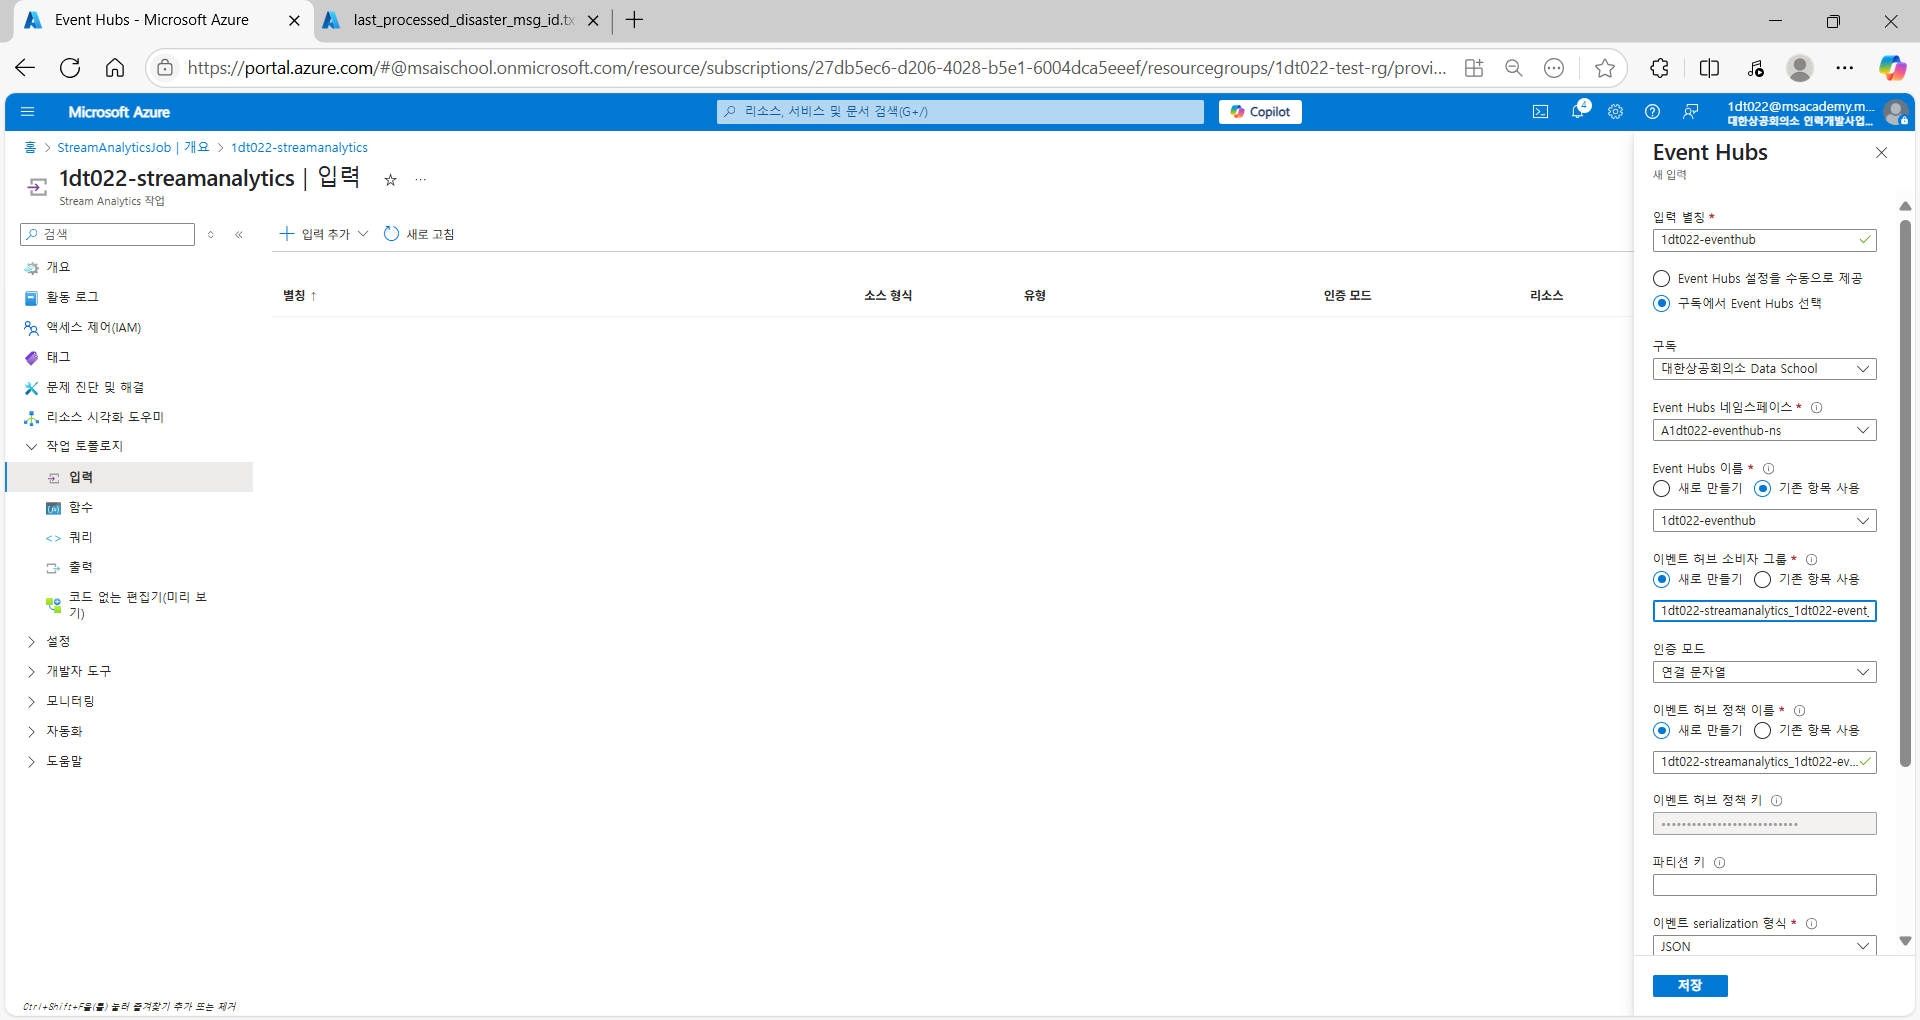The image size is (1920, 1020).
Task: Follow StreamAnalyticsJob | 개요 breadcrumb link
Action: point(133,148)
